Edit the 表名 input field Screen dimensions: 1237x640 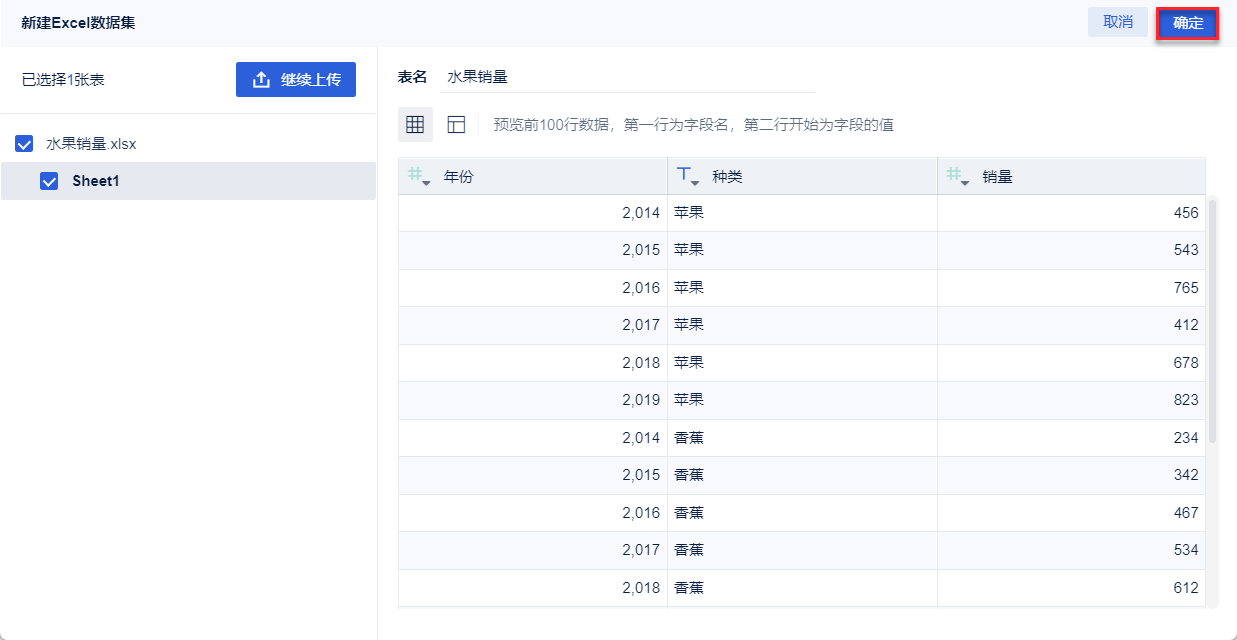pyautogui.click(x=627, y=77)
